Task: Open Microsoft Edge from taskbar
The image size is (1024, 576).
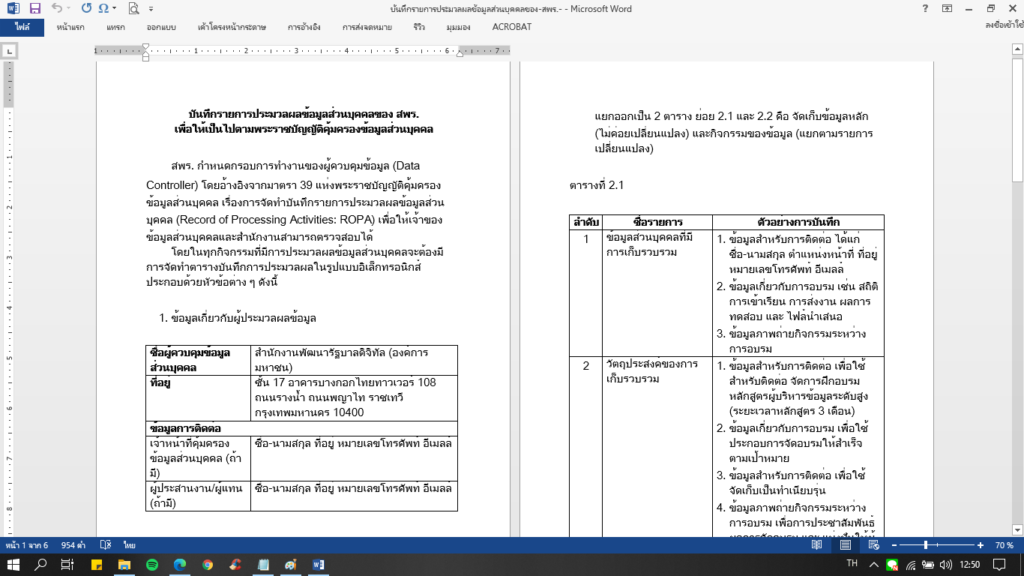Action: pyautogui.click(x=180, y=565)
